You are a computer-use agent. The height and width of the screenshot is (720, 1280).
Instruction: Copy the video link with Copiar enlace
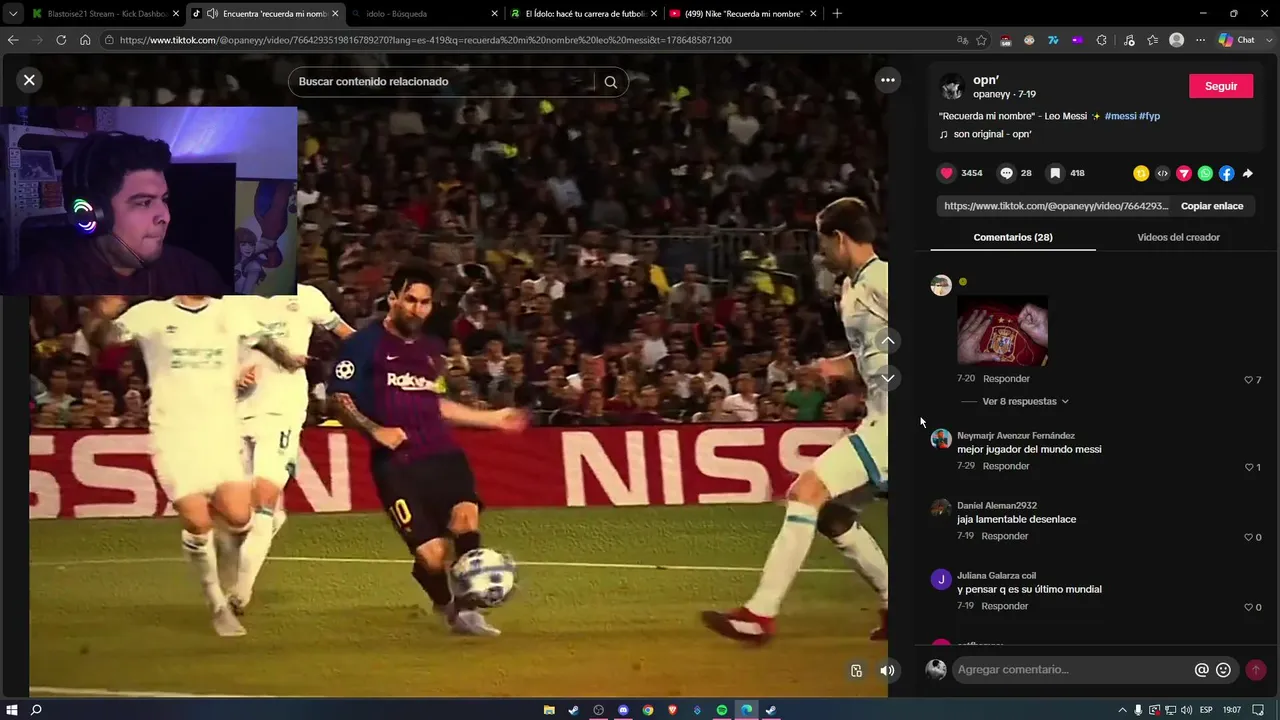1212,206
